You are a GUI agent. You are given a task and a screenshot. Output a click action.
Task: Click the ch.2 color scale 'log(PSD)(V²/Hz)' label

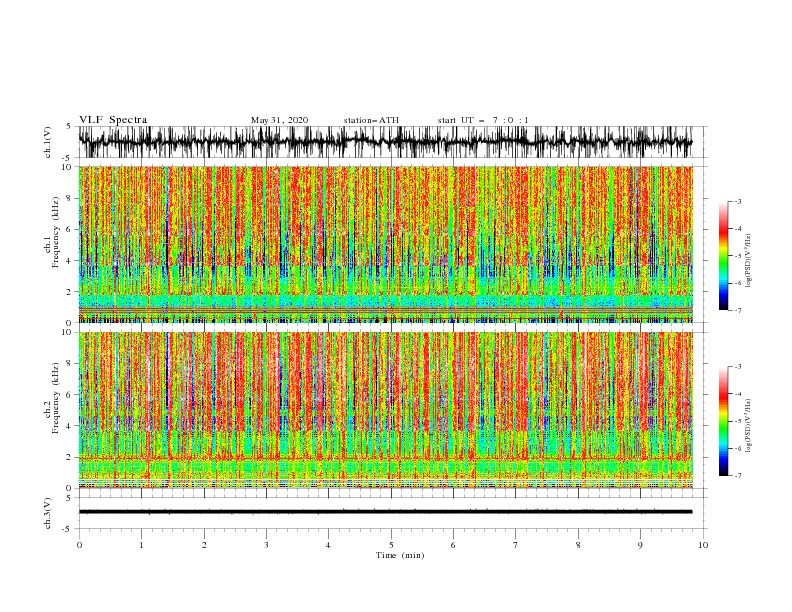click(749, 425)
